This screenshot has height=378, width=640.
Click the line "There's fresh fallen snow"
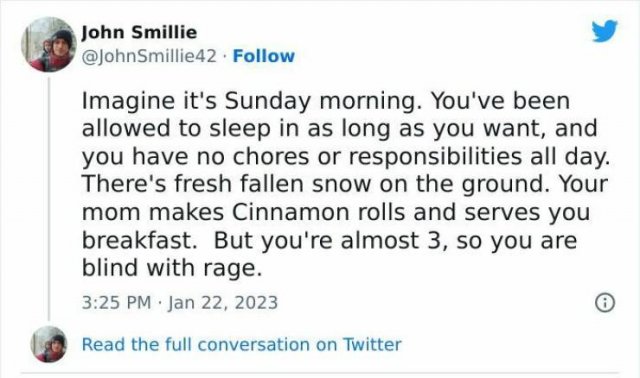click(x=345, y=185)
